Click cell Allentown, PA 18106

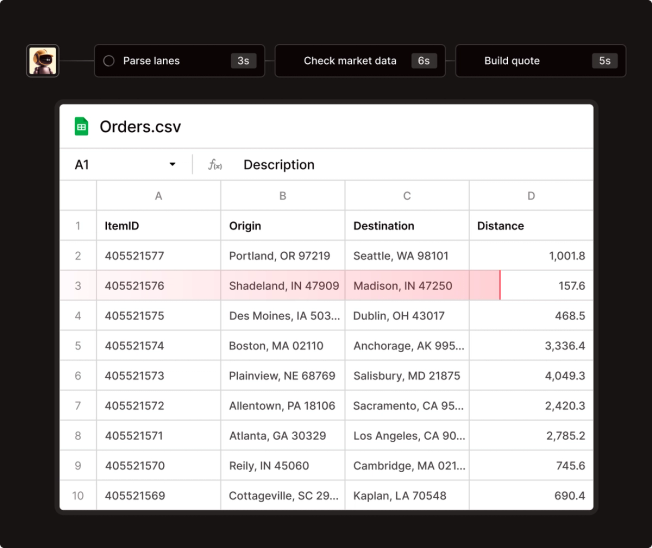(x=283, y=405)
